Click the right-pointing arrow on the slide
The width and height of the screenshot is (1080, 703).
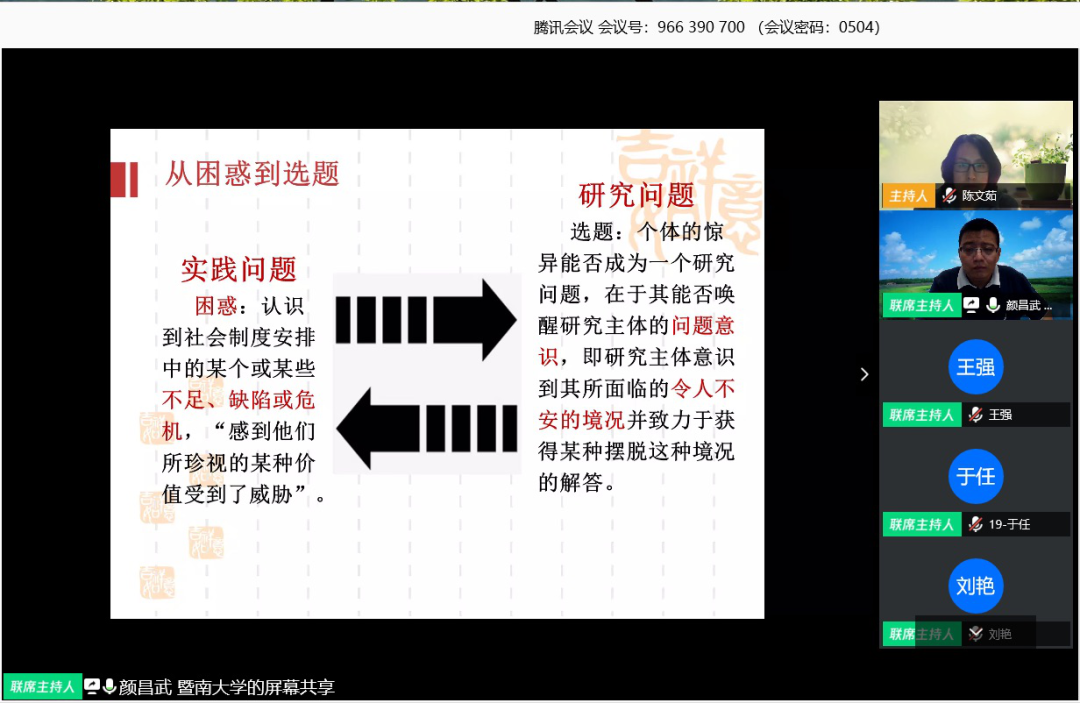pos(426,320)
